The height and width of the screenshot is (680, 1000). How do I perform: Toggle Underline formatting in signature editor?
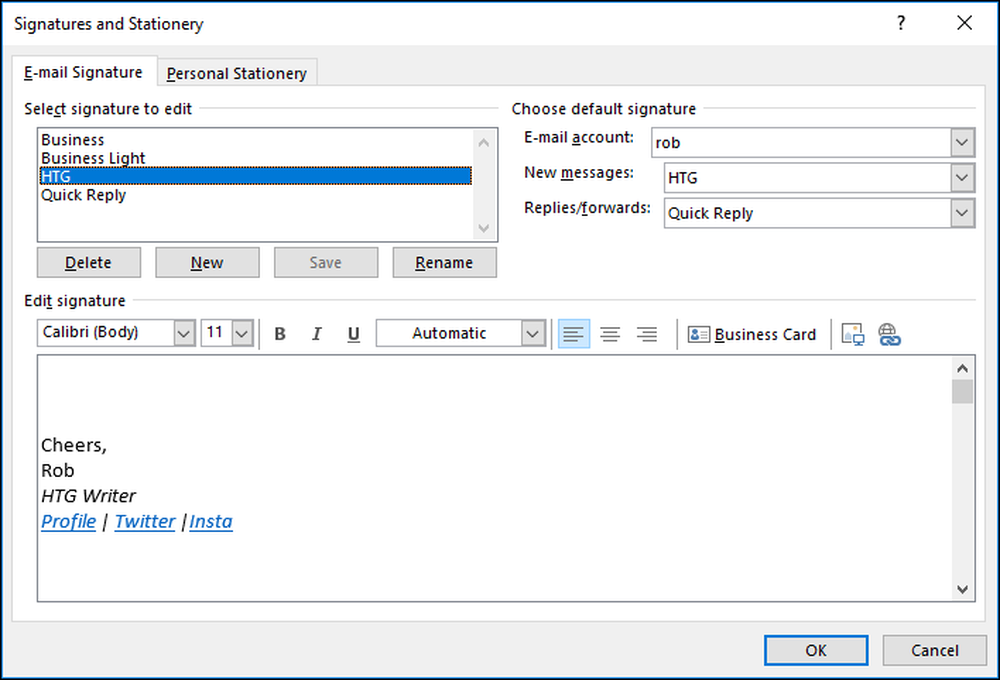[x=353, y=334]
